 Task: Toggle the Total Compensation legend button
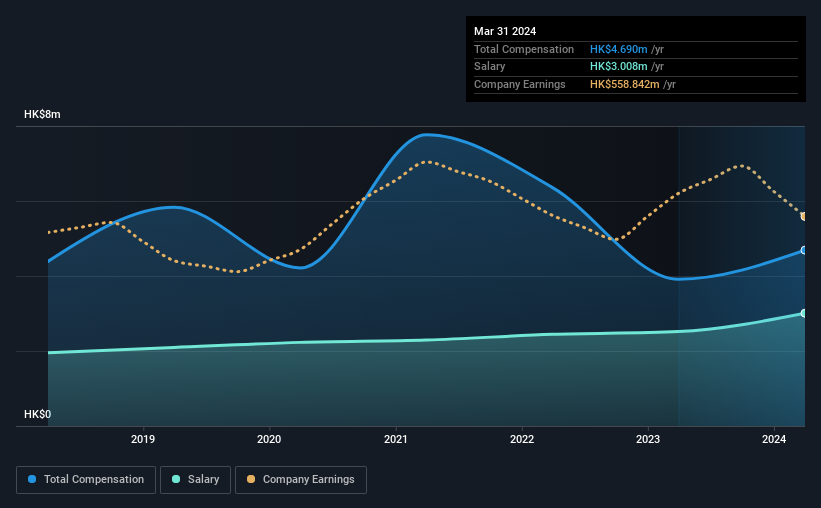point(86,480)
